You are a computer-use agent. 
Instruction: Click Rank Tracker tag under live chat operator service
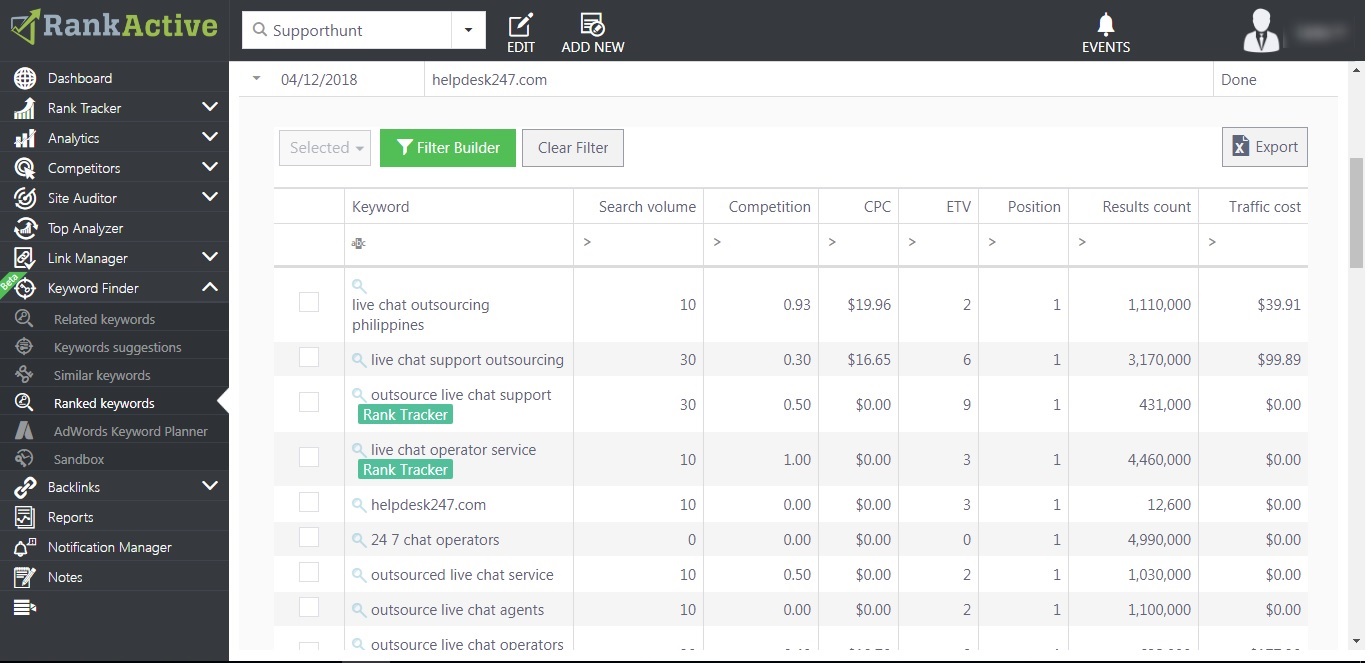pos(405,469)
